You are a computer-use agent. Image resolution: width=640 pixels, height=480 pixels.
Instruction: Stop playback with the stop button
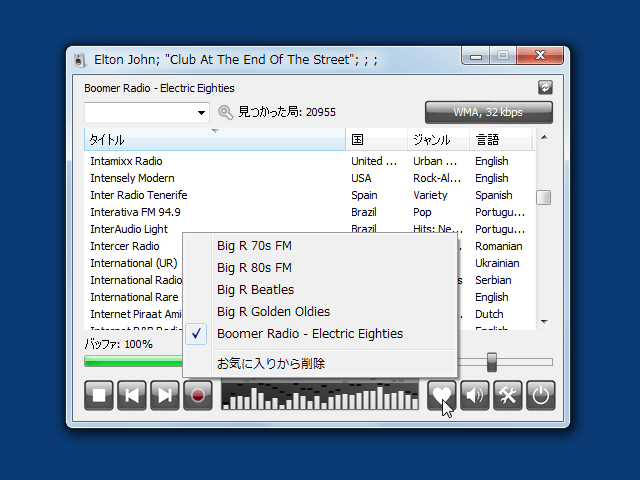coord(99,395)
